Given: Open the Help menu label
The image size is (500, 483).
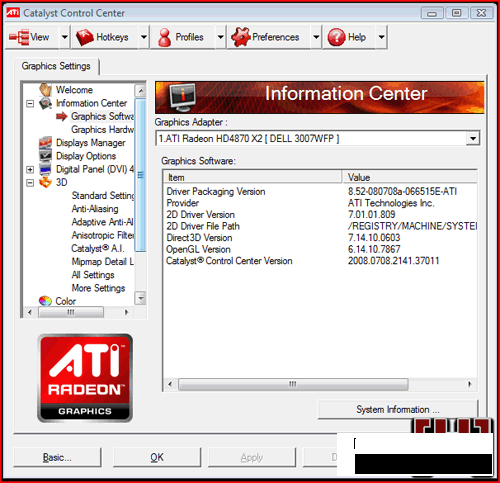Looking at the screenshot, I should [357, 37].
